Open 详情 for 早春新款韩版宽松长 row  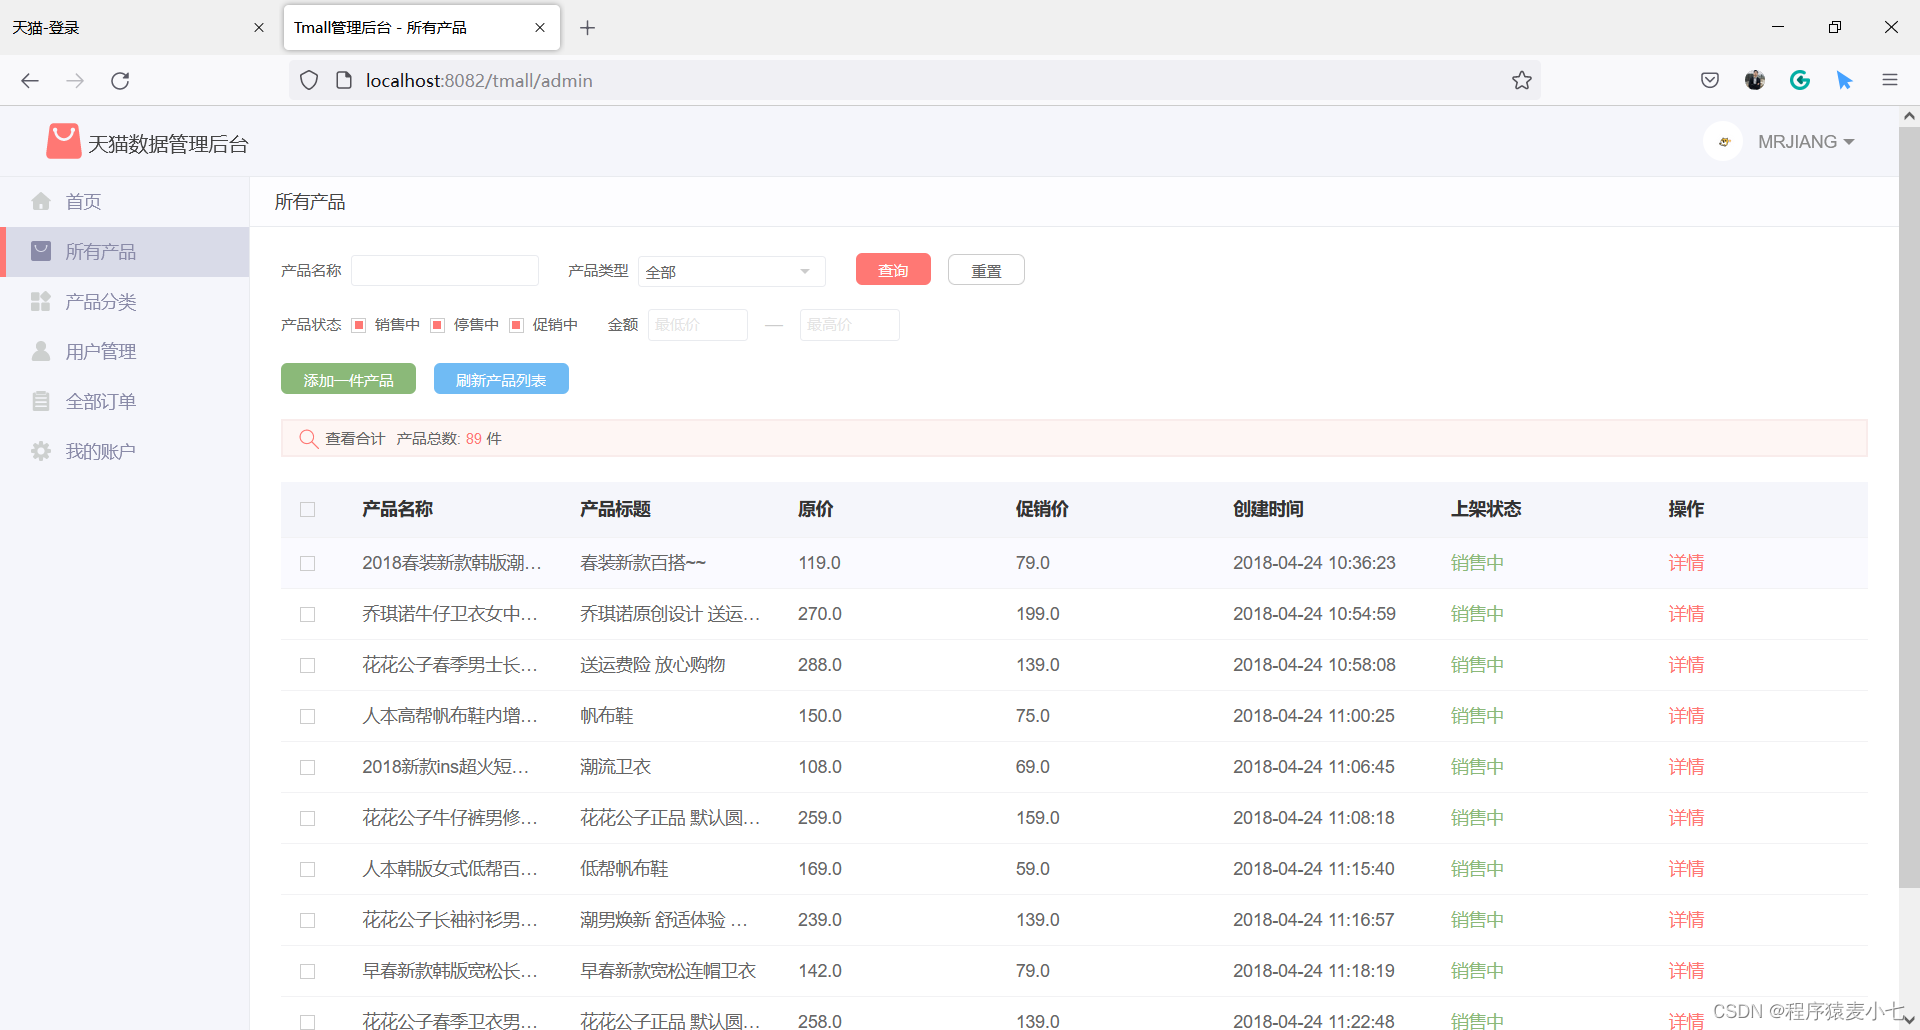[1686, 971]
